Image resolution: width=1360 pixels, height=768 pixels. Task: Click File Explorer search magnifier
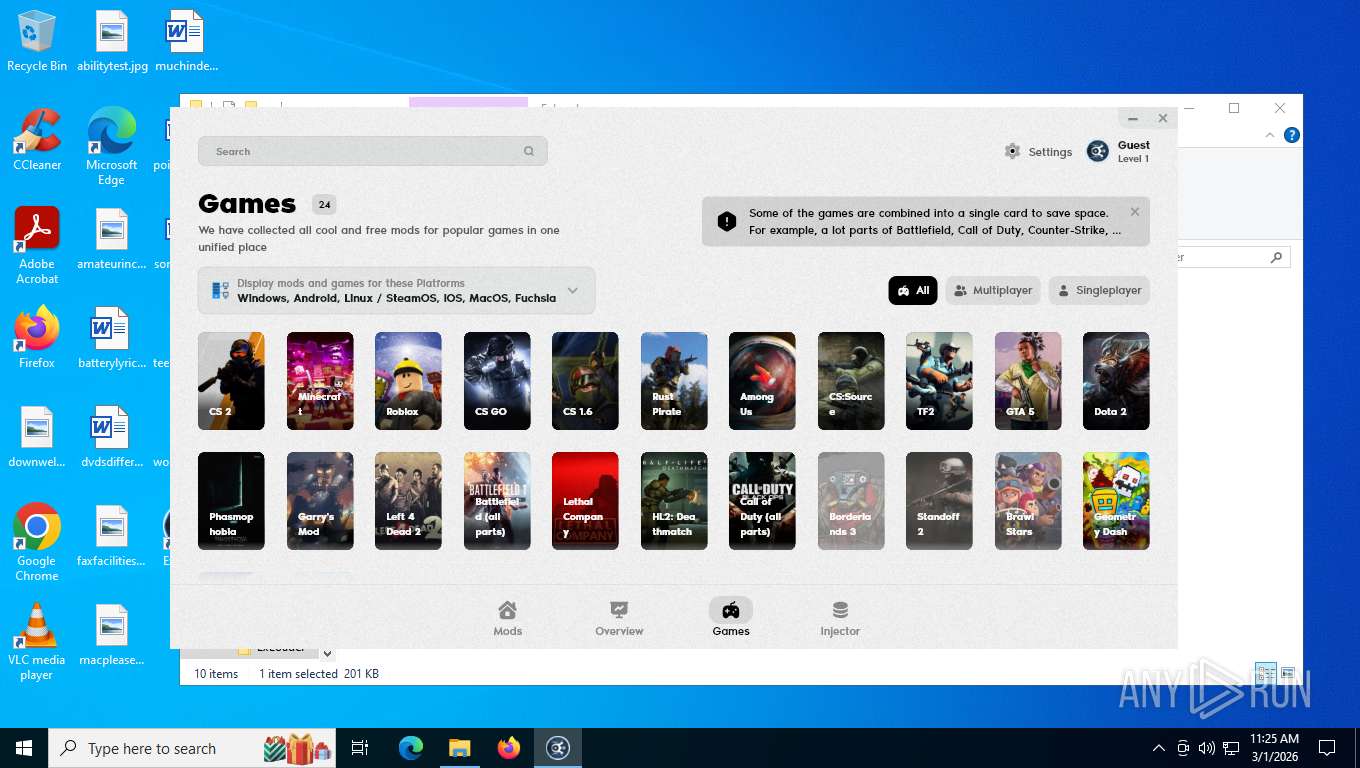(x=1276, y=257)
